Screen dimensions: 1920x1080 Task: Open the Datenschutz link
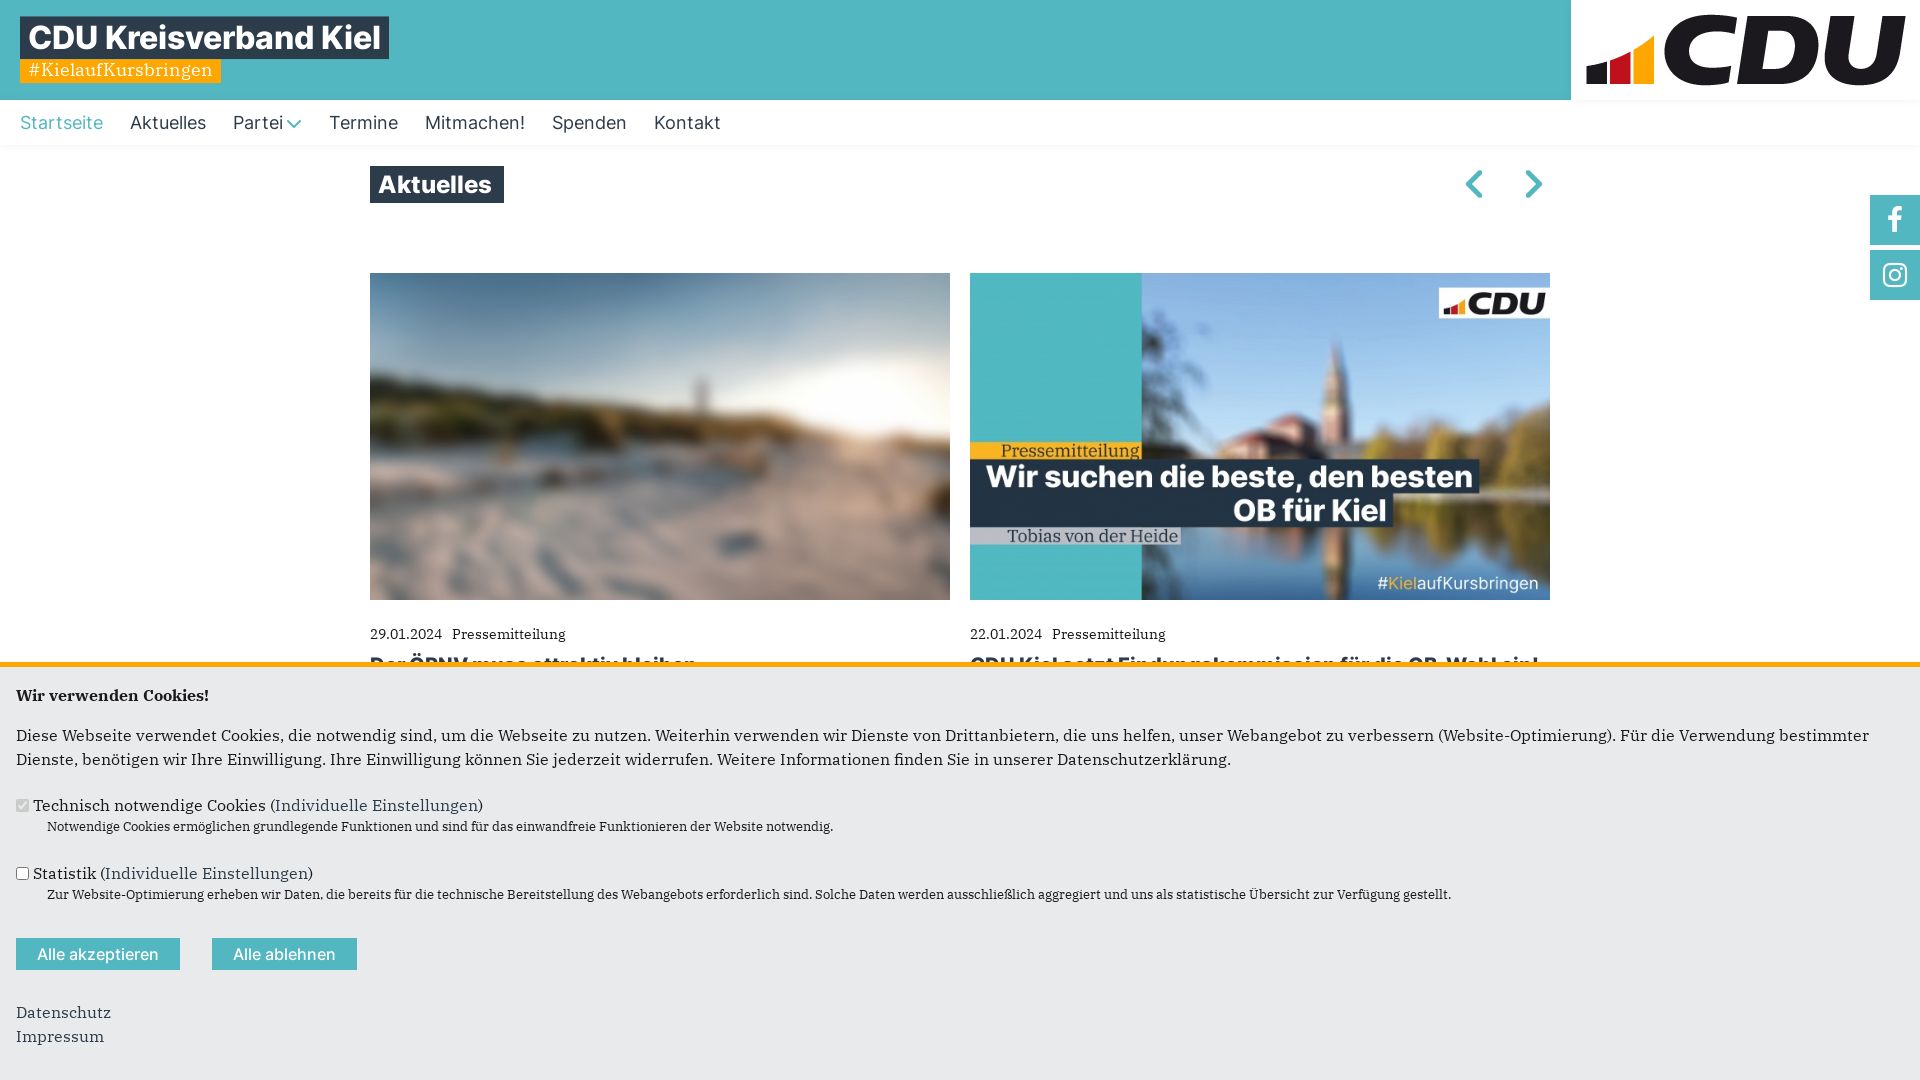click(63, 1012)
